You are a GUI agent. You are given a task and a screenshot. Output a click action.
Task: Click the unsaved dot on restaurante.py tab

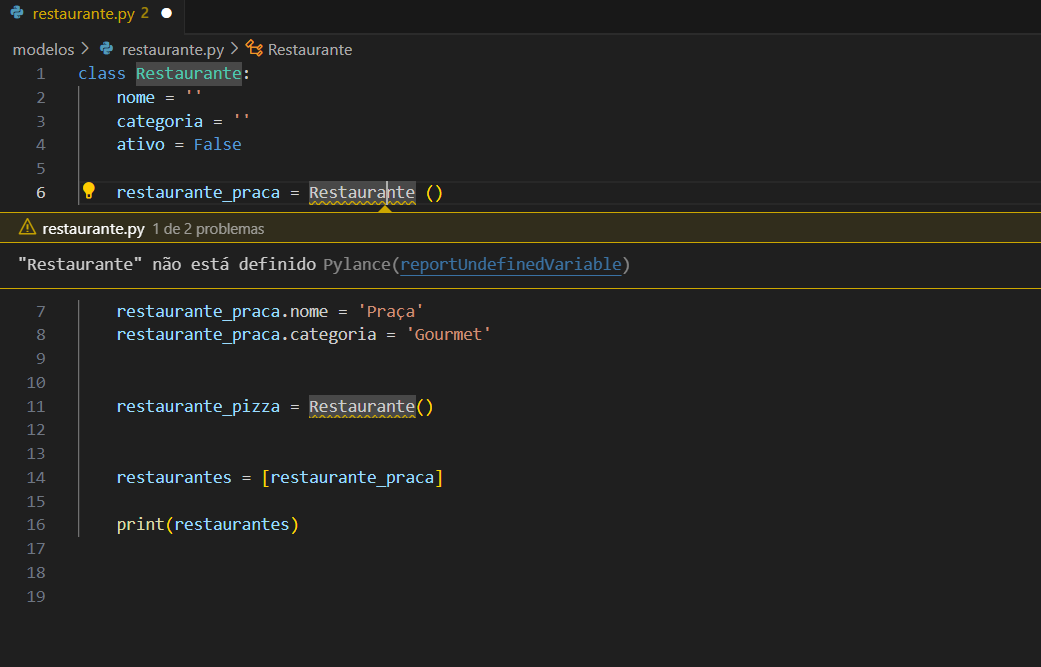167,13
